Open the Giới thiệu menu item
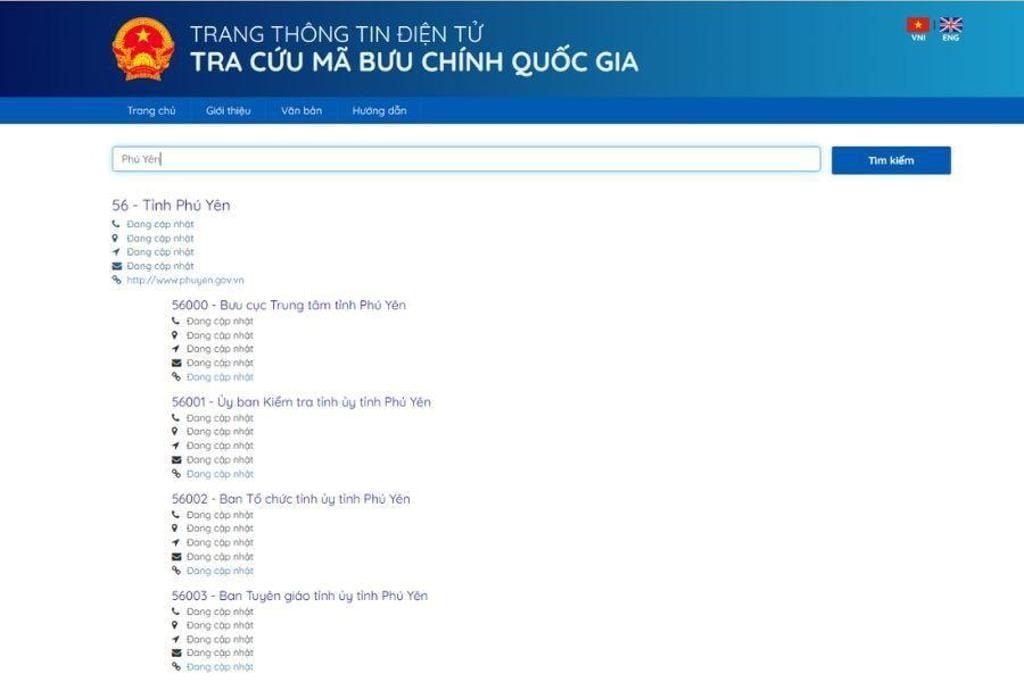 coord(228,111)
